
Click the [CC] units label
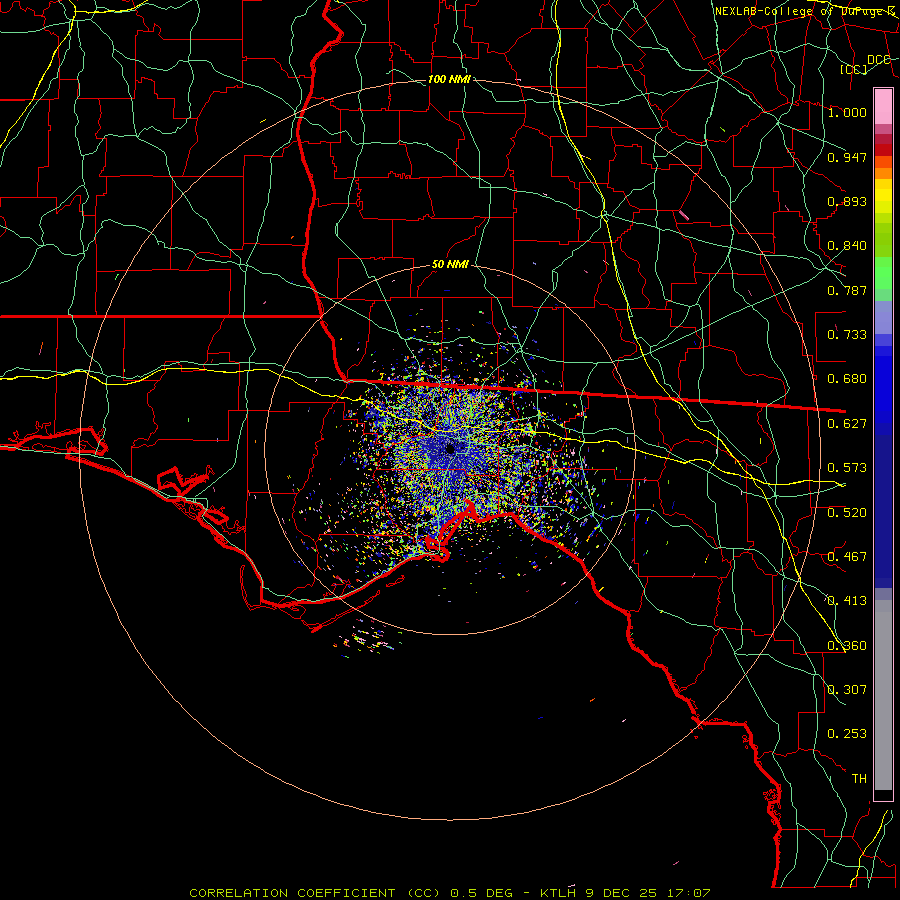pyautogui.click(x=854, y=69)
